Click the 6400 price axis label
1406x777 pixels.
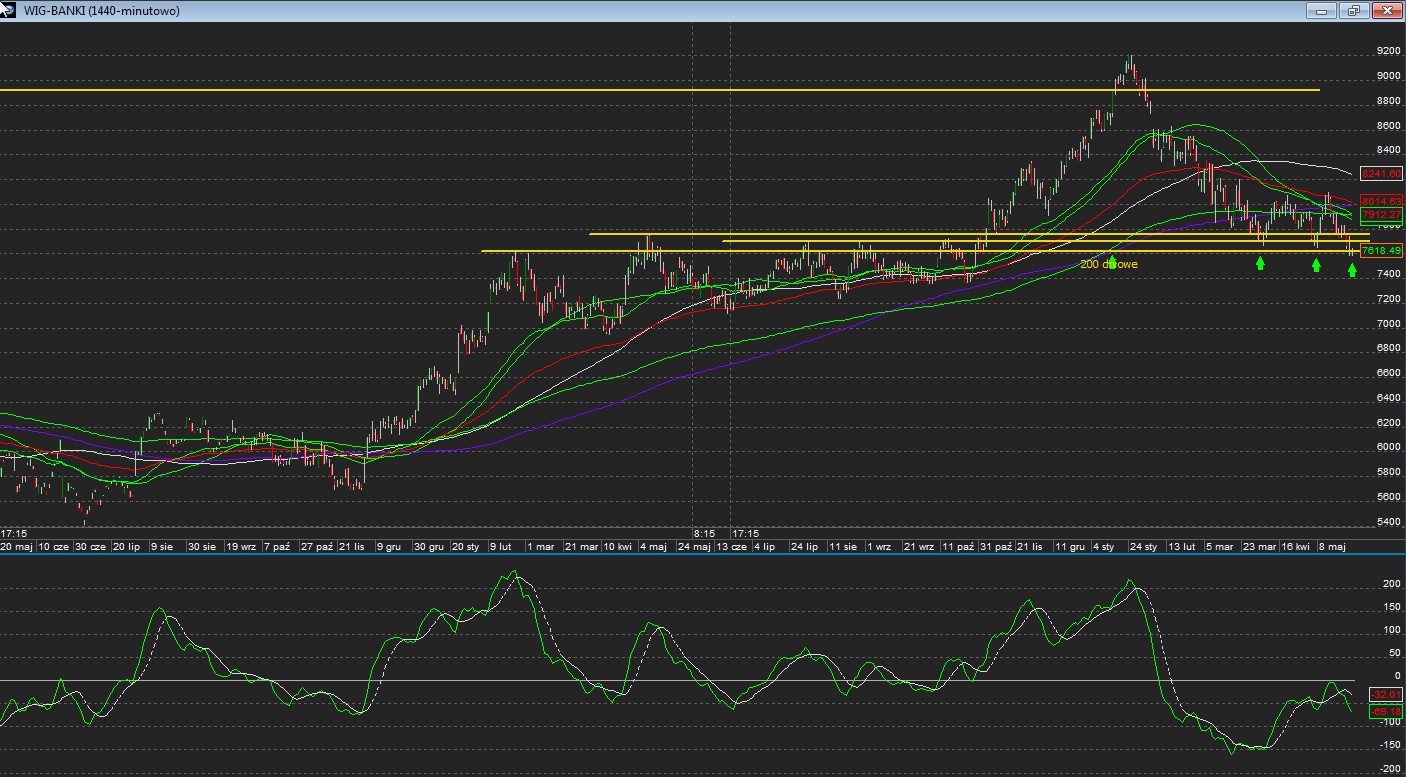click(x=1388, y=398)
